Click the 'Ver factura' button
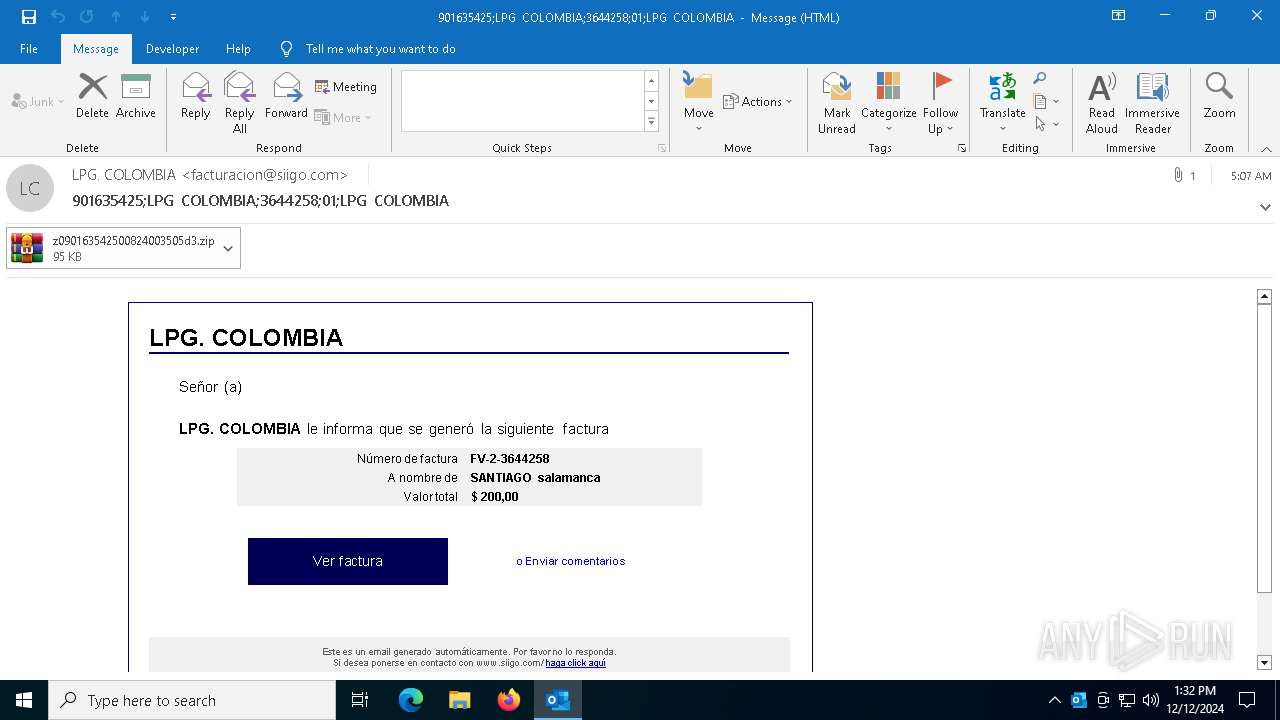This screenshot has width=1280, height=720. 348,561
